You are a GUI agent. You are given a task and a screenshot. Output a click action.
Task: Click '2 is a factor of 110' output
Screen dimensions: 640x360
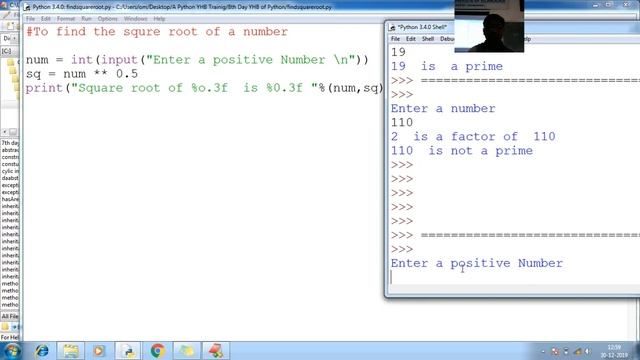[x=473, y=137]
